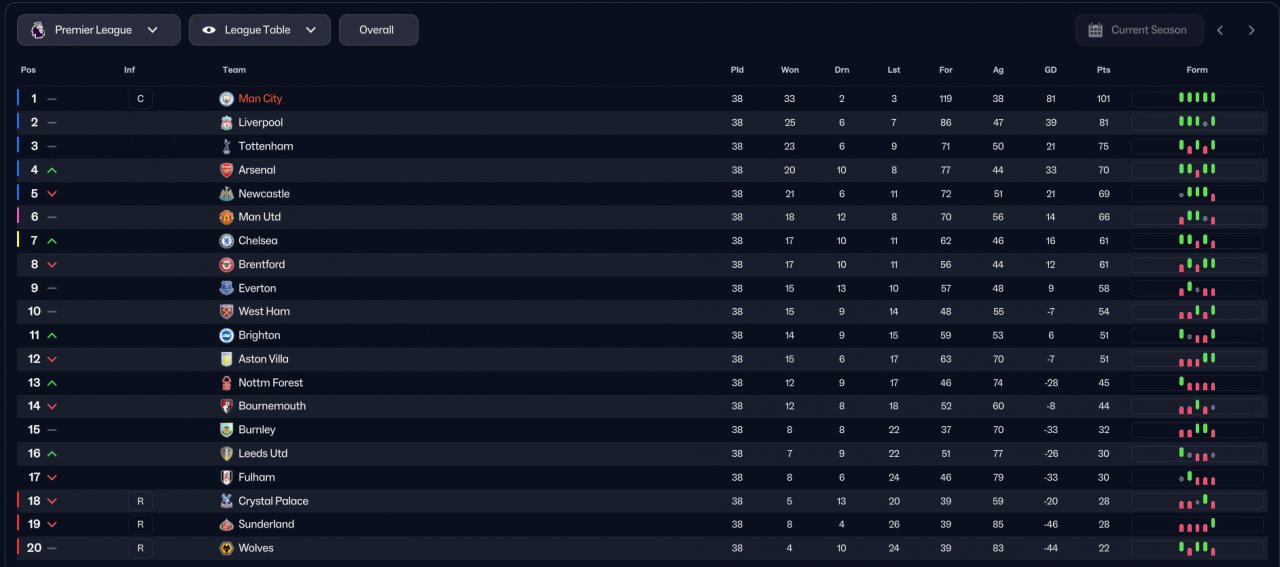The width and height of the screenshot is (1280, 567).
Task: Open the Premier League competition dropdown
Action: coord(98,30)
